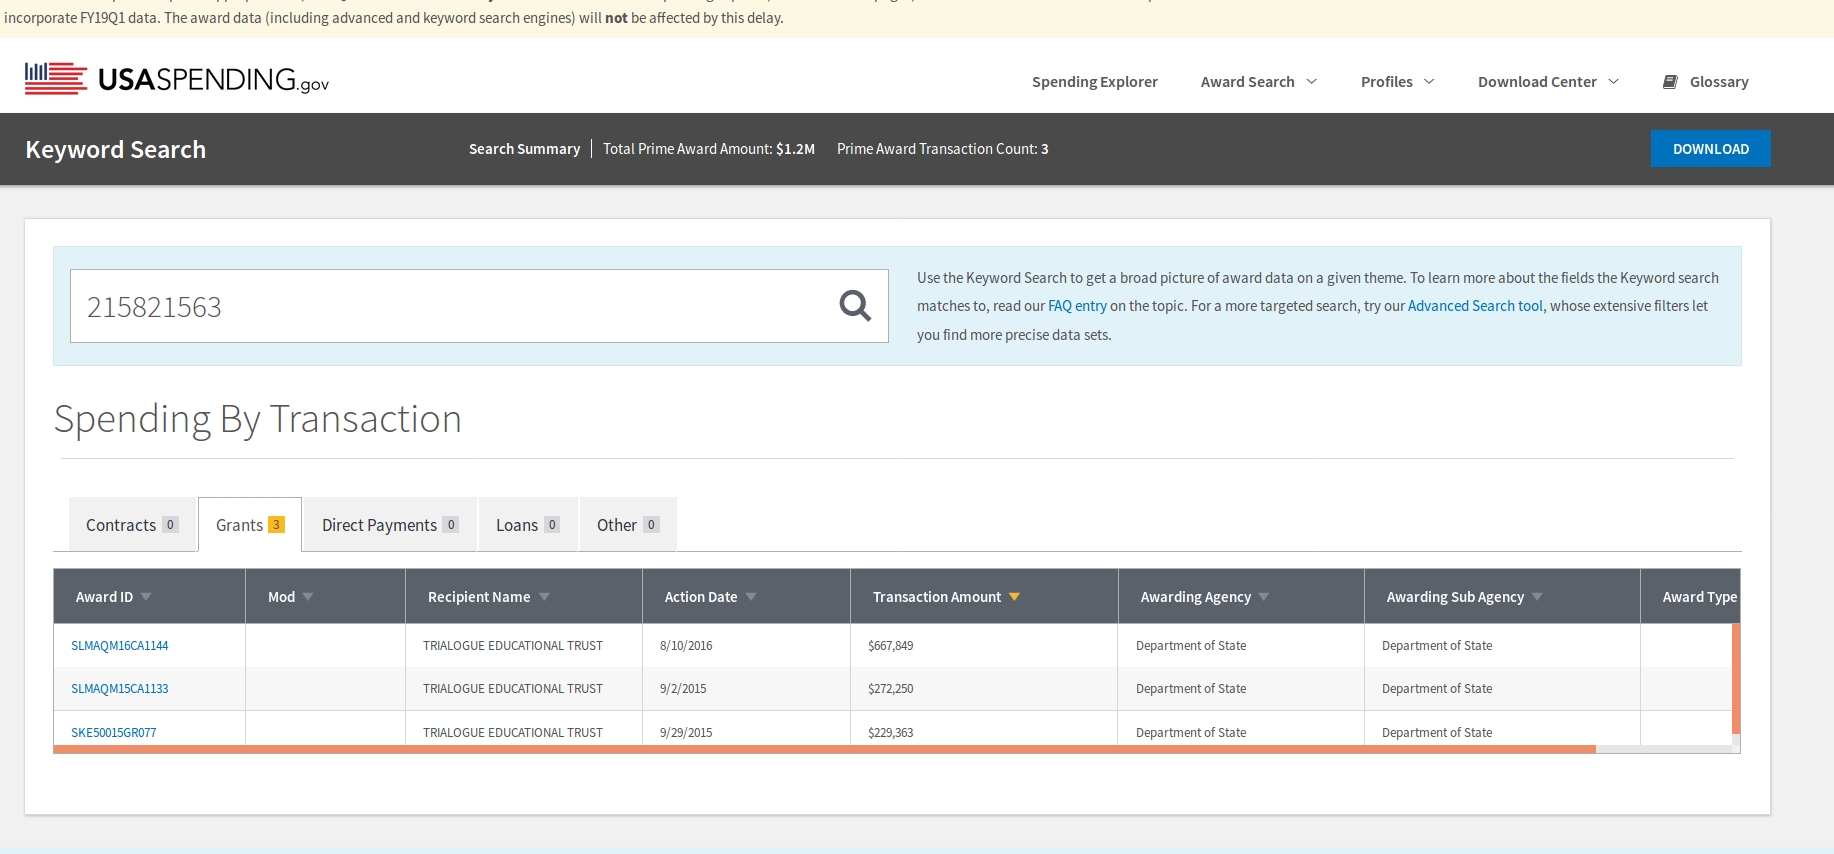
Task: Sort by Mod column arrow
Action: (308, 596)
